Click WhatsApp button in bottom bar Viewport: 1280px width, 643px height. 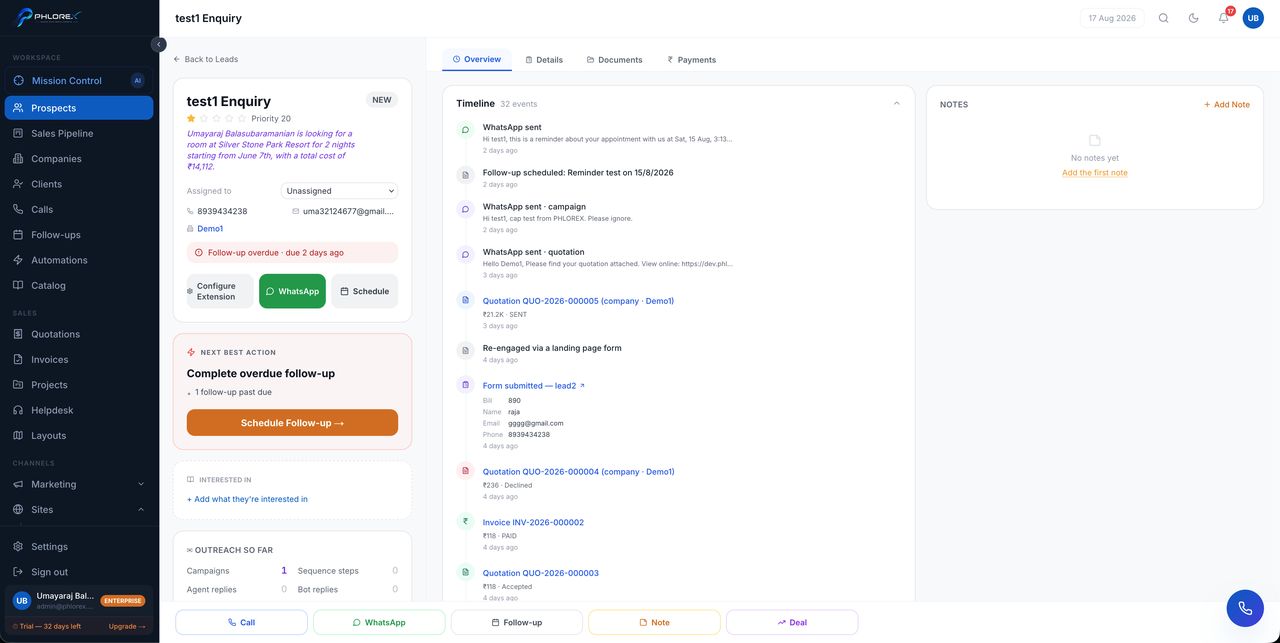coord(379,622)
